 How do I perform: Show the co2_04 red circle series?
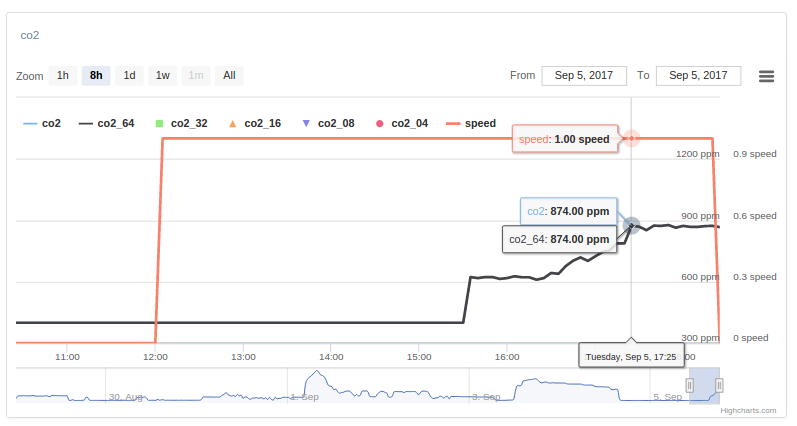click(x=402, y=124)
